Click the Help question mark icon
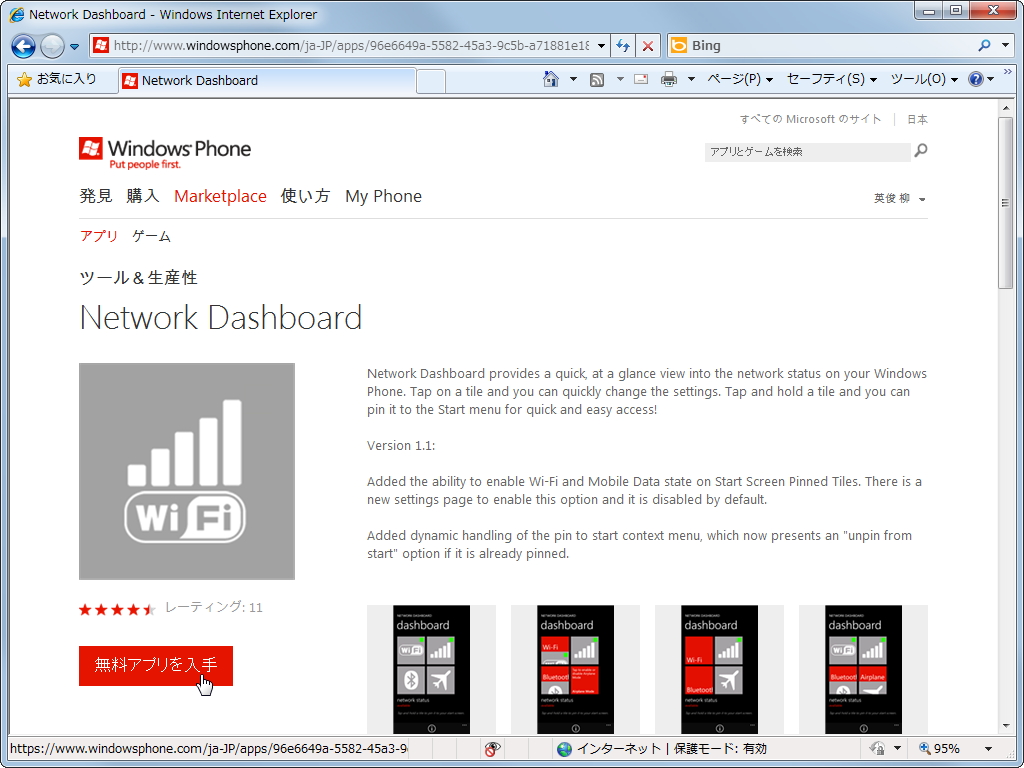1024x768 pixels. (976, 79)
